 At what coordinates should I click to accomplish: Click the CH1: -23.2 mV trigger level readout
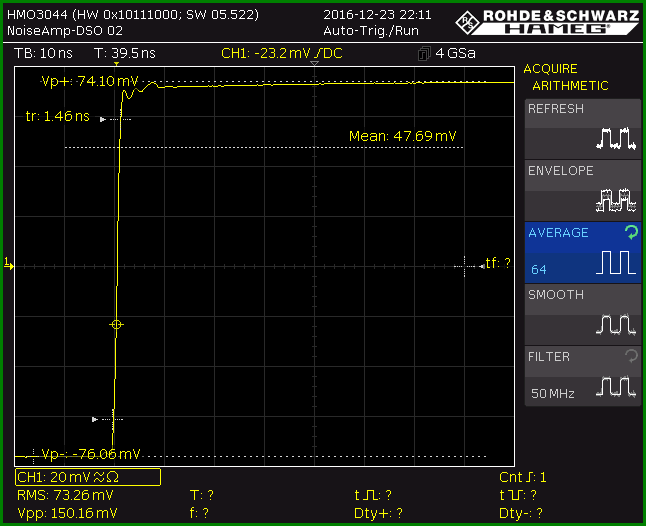[281, 53]
